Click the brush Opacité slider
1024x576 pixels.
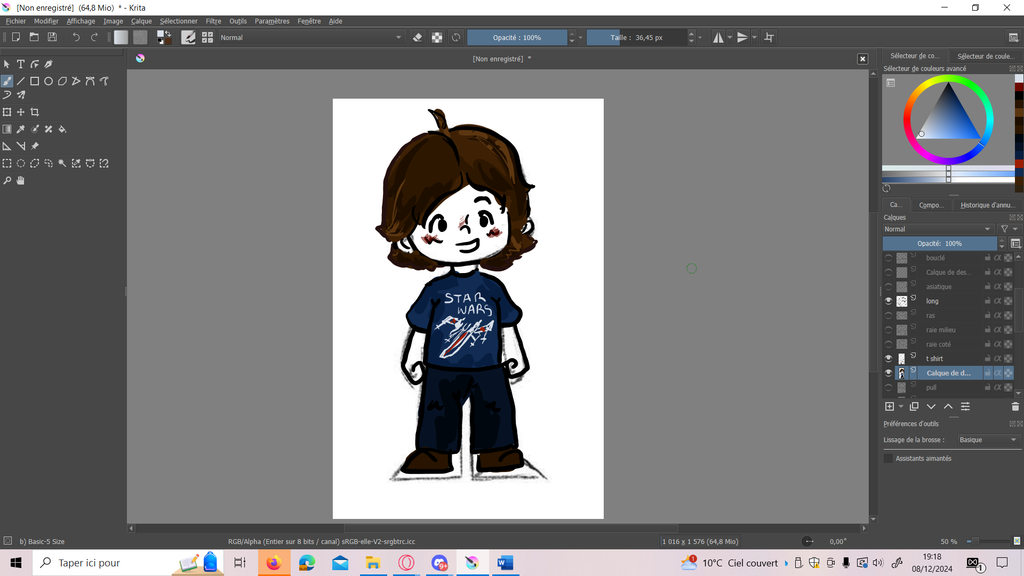point(517,37)
